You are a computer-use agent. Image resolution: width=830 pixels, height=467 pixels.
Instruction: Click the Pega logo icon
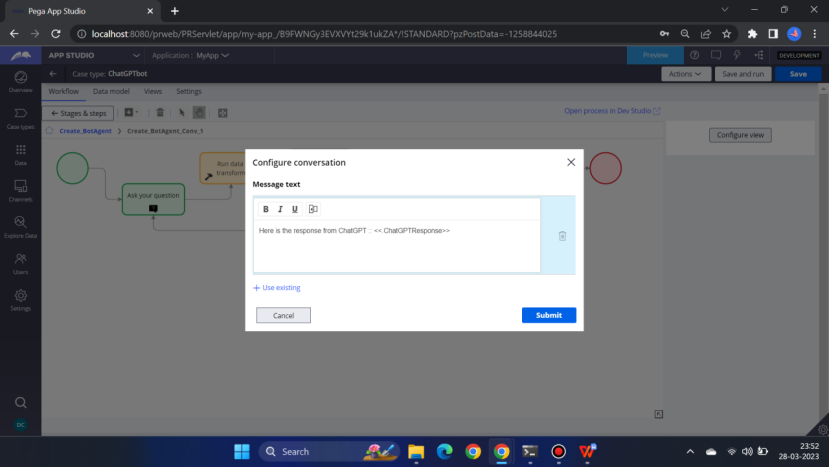(21, 55)
